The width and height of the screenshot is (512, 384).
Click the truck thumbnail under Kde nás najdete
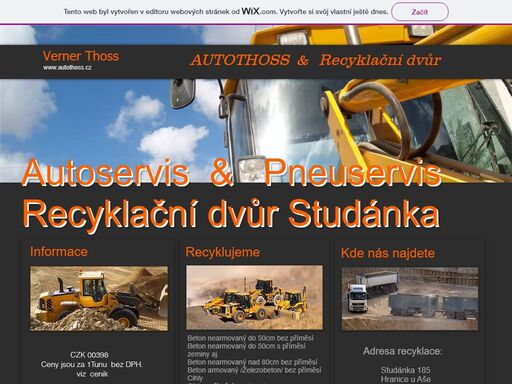pos(410,298)
